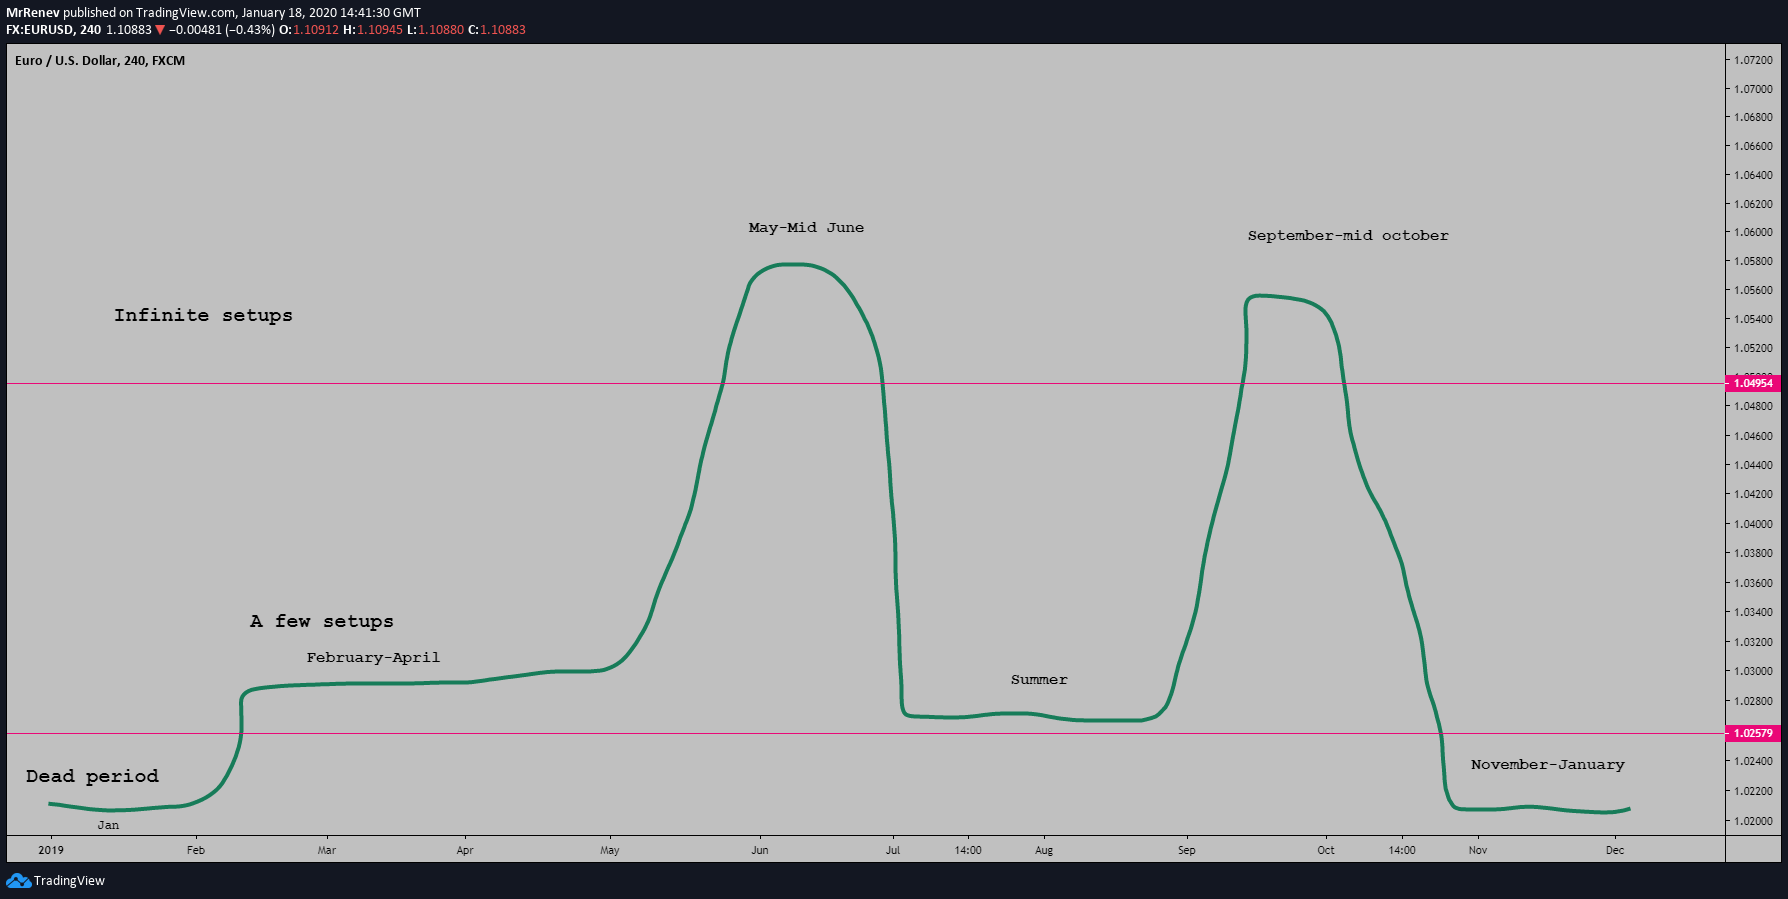Click the low price value 1.10880
Viewport: 1788px width, 899px height.
[441, 30]
